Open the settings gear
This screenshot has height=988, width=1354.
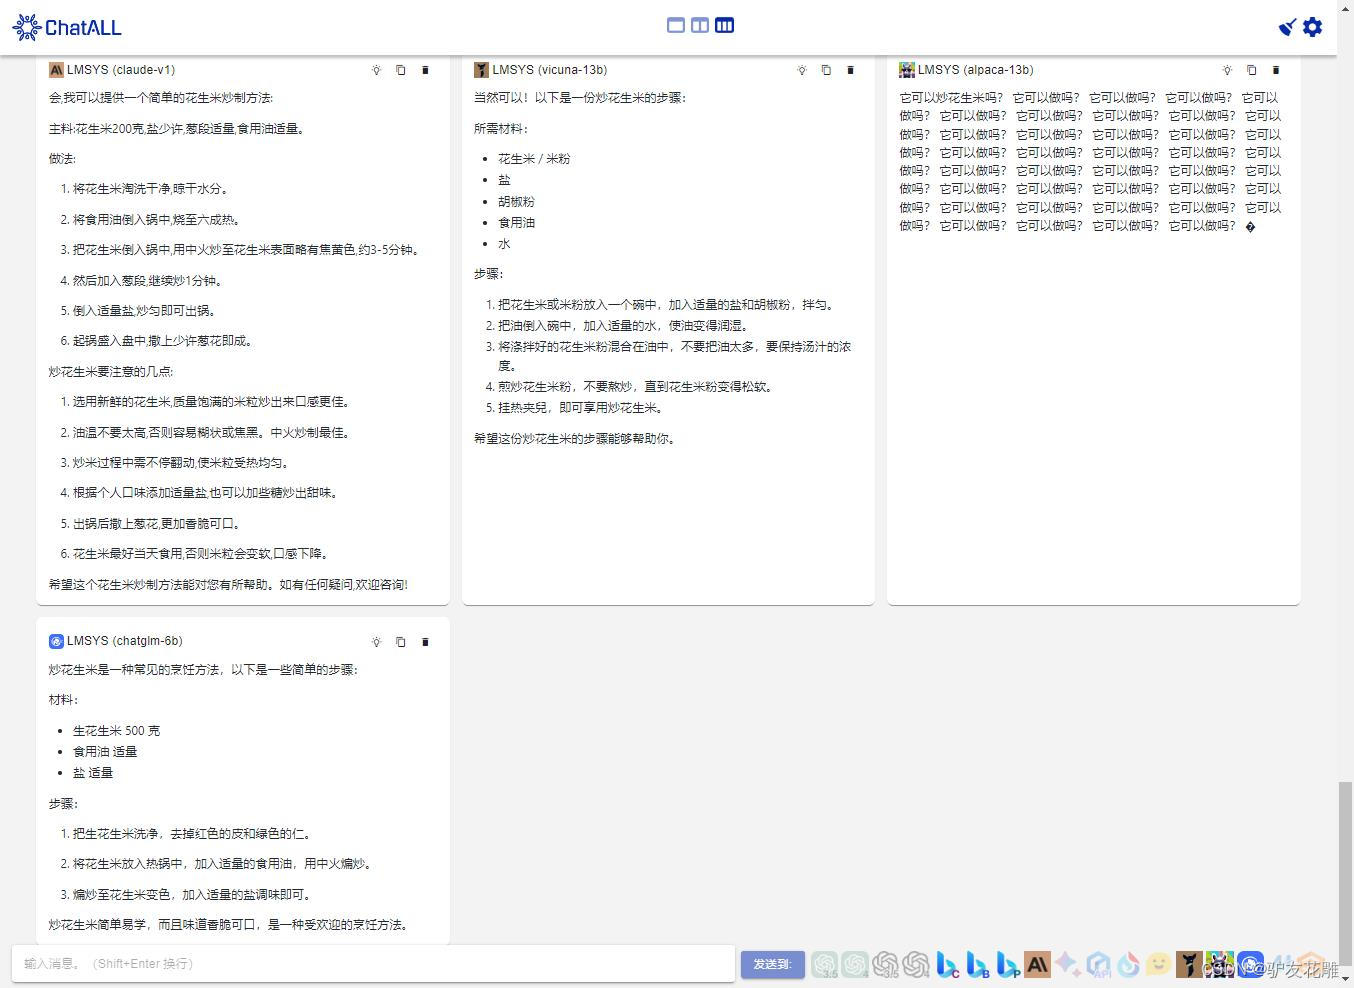(x=1313, y=27)
